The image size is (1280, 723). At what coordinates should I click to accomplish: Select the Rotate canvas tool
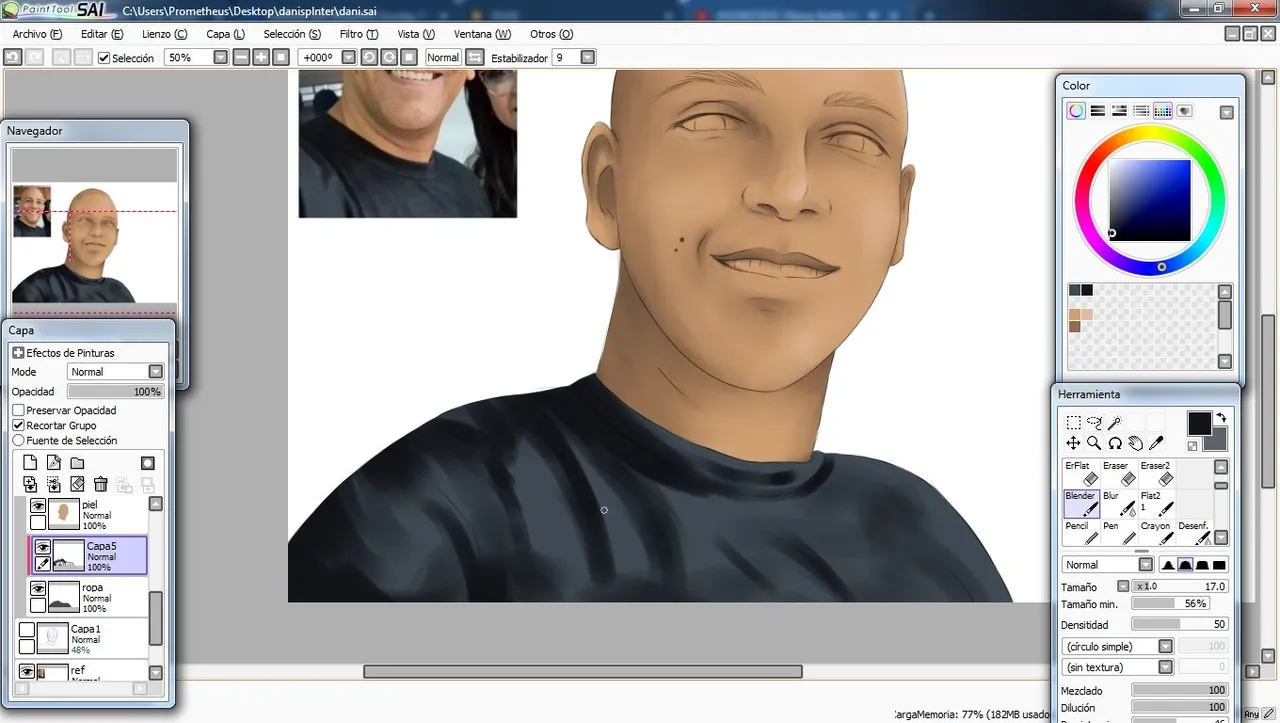click(1115, 443)
